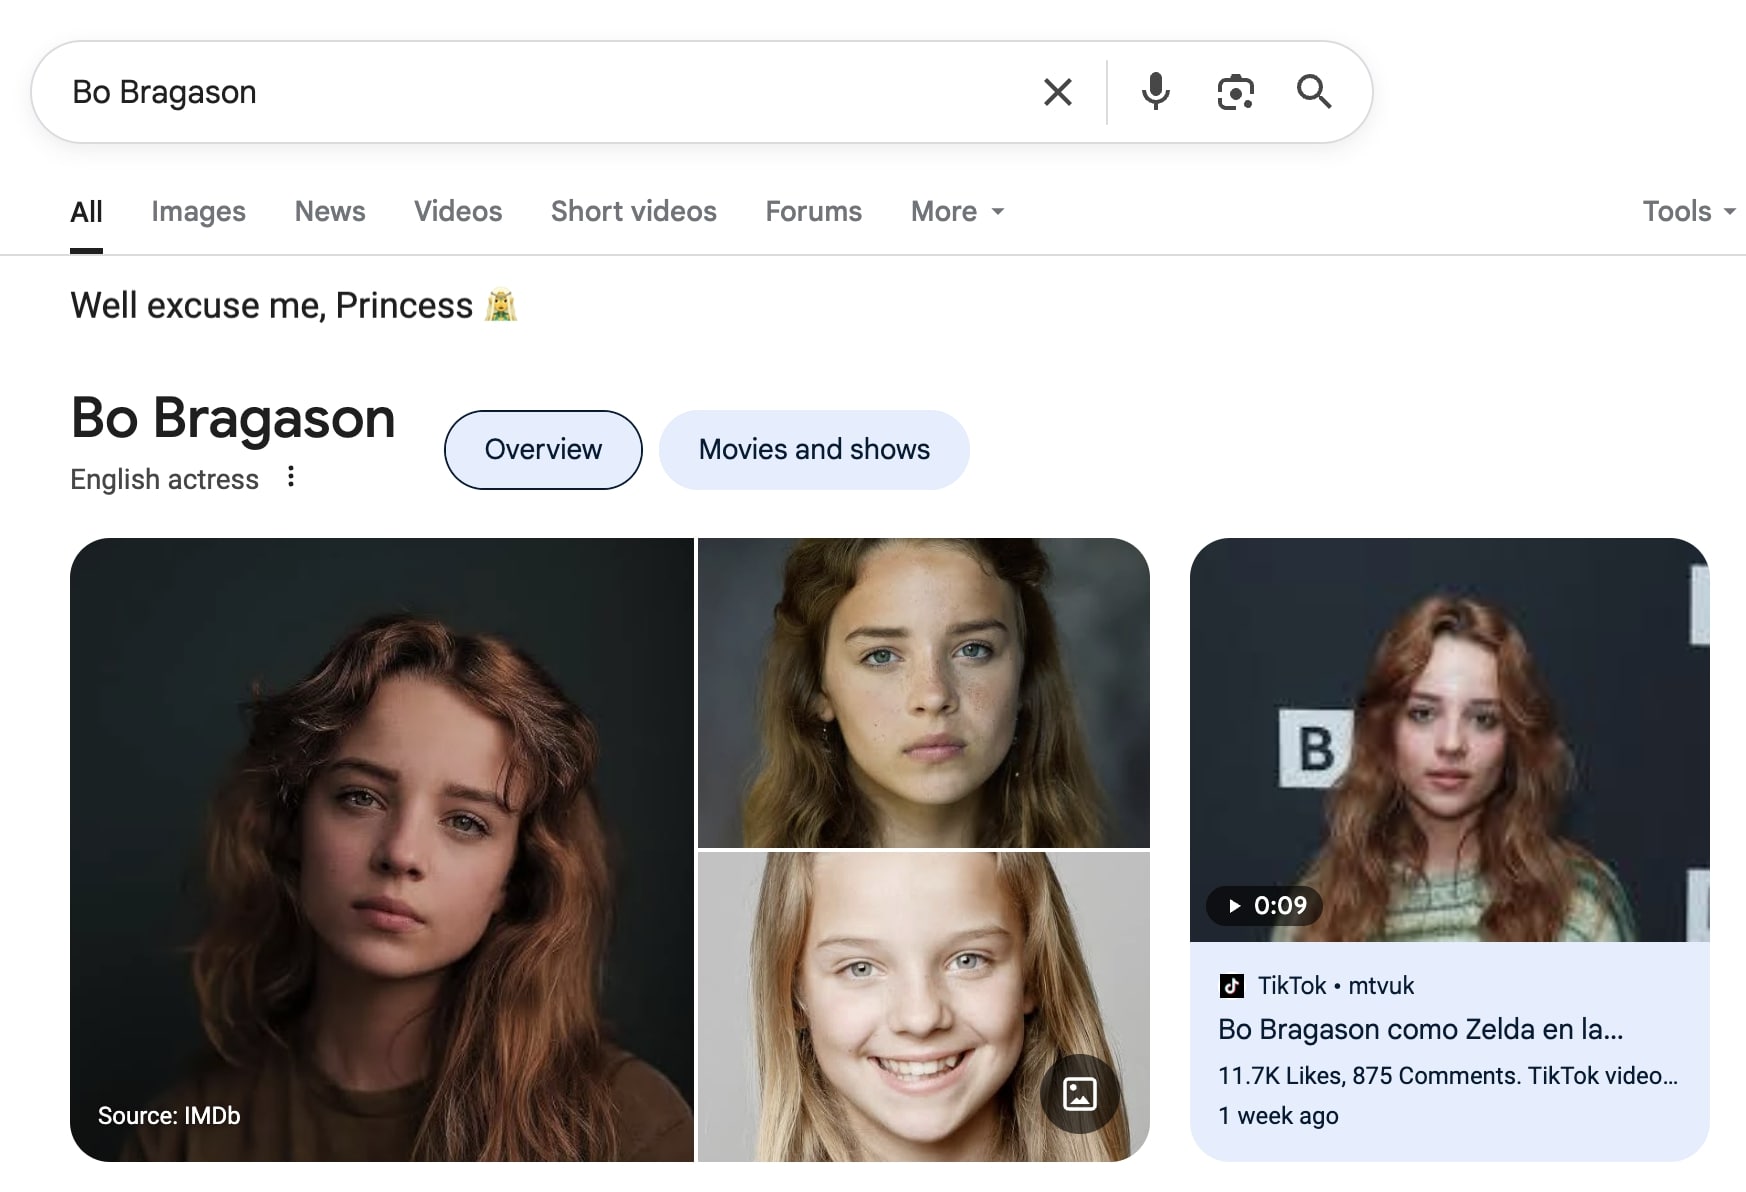This screenshot has width=1746, height=1192.
Task: Open the smiling blonde child photo thumbnail
Action: (924, 1007)
